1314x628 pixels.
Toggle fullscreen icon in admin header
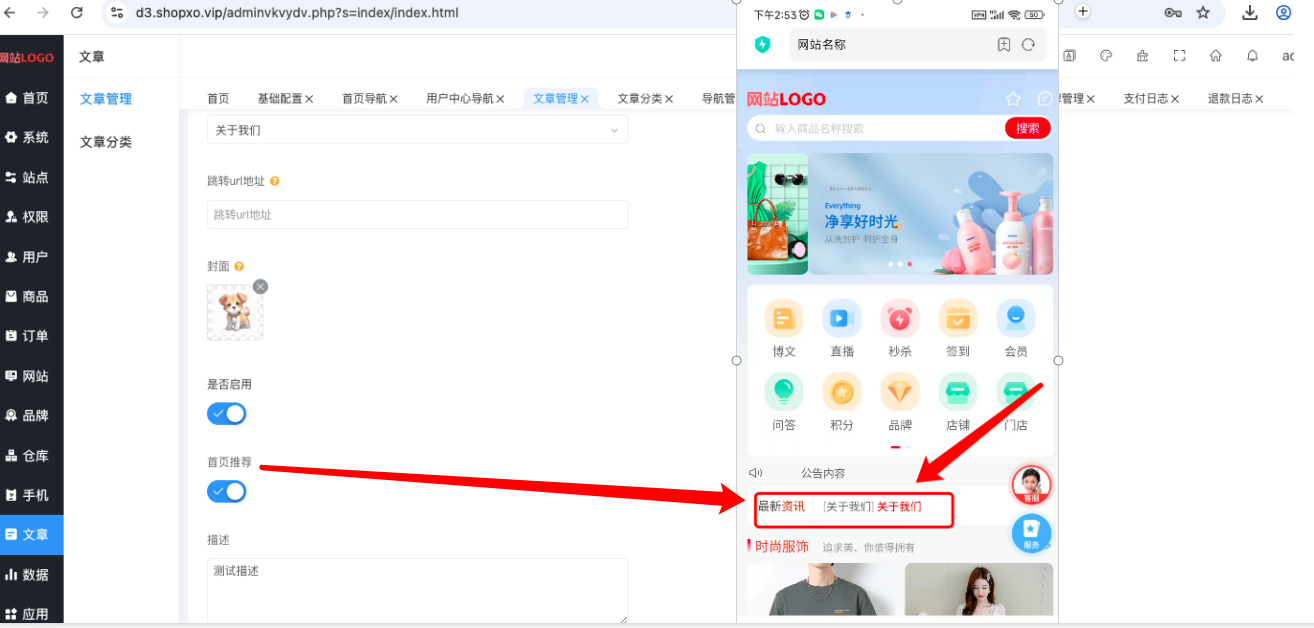(x=1179, y=56)
